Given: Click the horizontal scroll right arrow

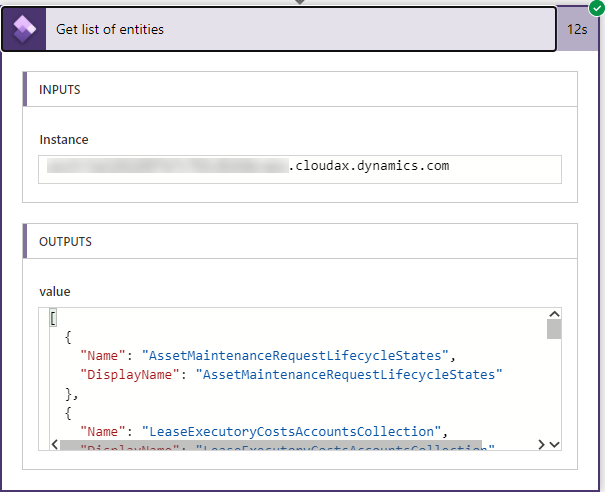Looking at the screenshot, I should pos(541,445).
